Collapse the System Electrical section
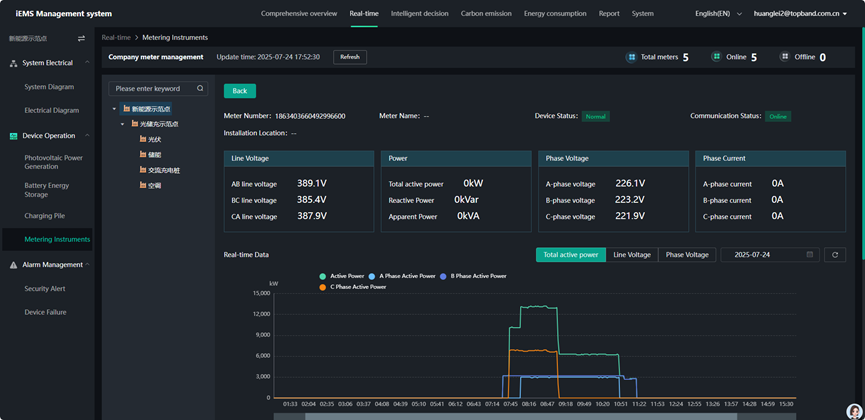Image resolution: width=865 pixels, height=420 pixels. (87, 62)
